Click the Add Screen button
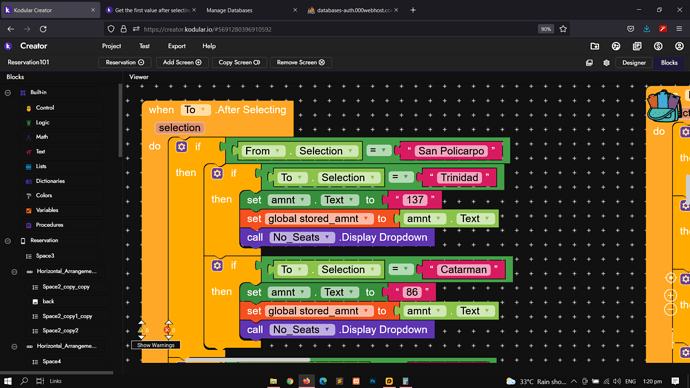 pyautogui.click(x=182, y=62)
